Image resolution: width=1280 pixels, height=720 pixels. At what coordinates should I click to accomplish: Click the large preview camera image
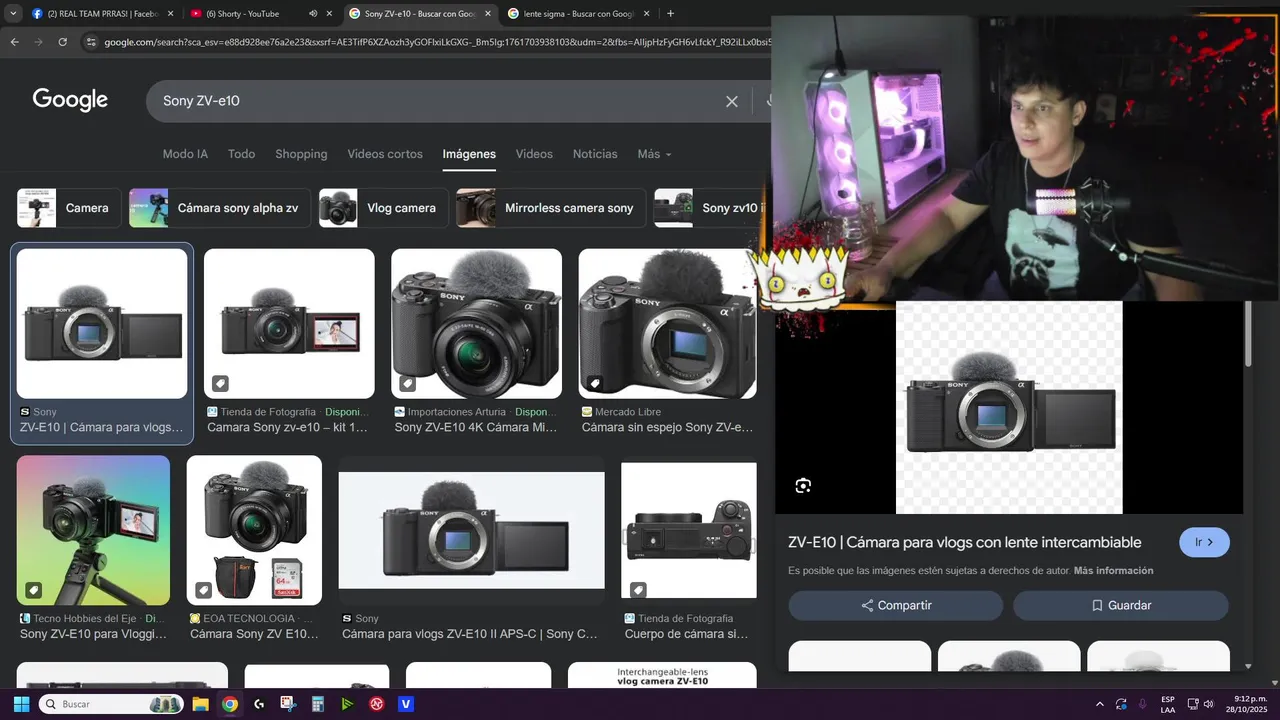pyautogui.click(x=1009, y=408)
